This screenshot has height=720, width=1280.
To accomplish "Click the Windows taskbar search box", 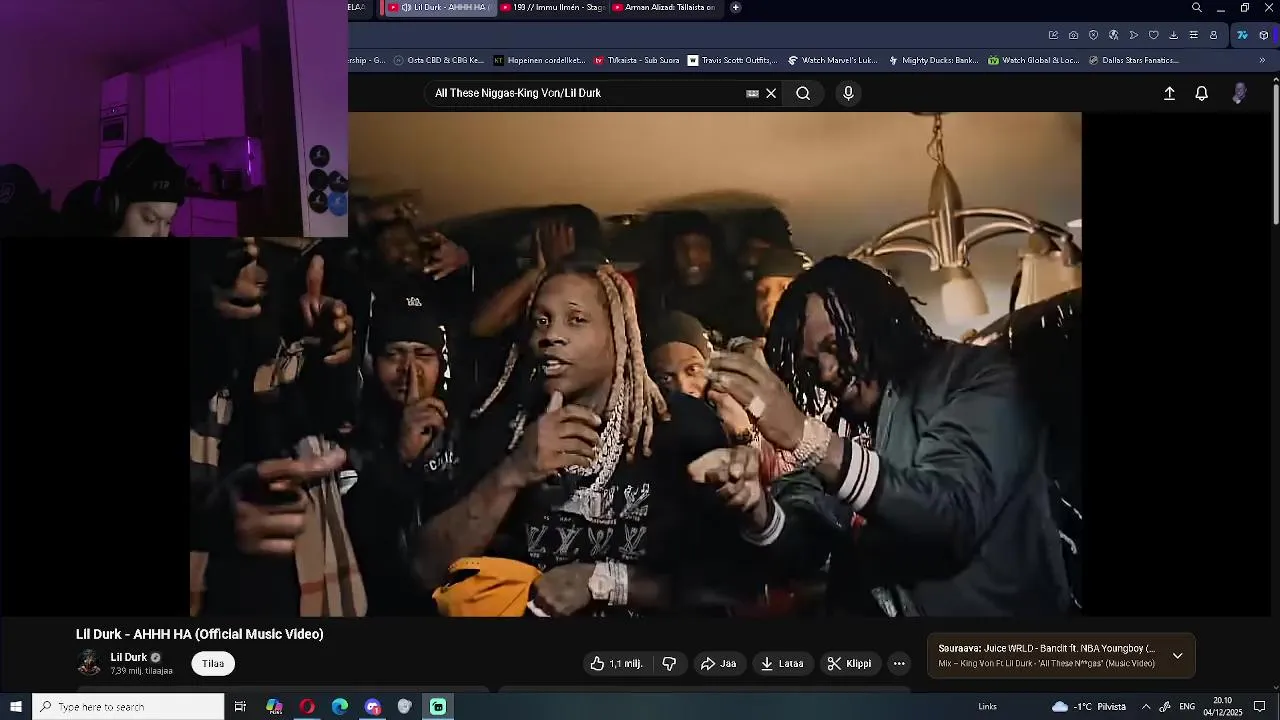I will [128, 707].
